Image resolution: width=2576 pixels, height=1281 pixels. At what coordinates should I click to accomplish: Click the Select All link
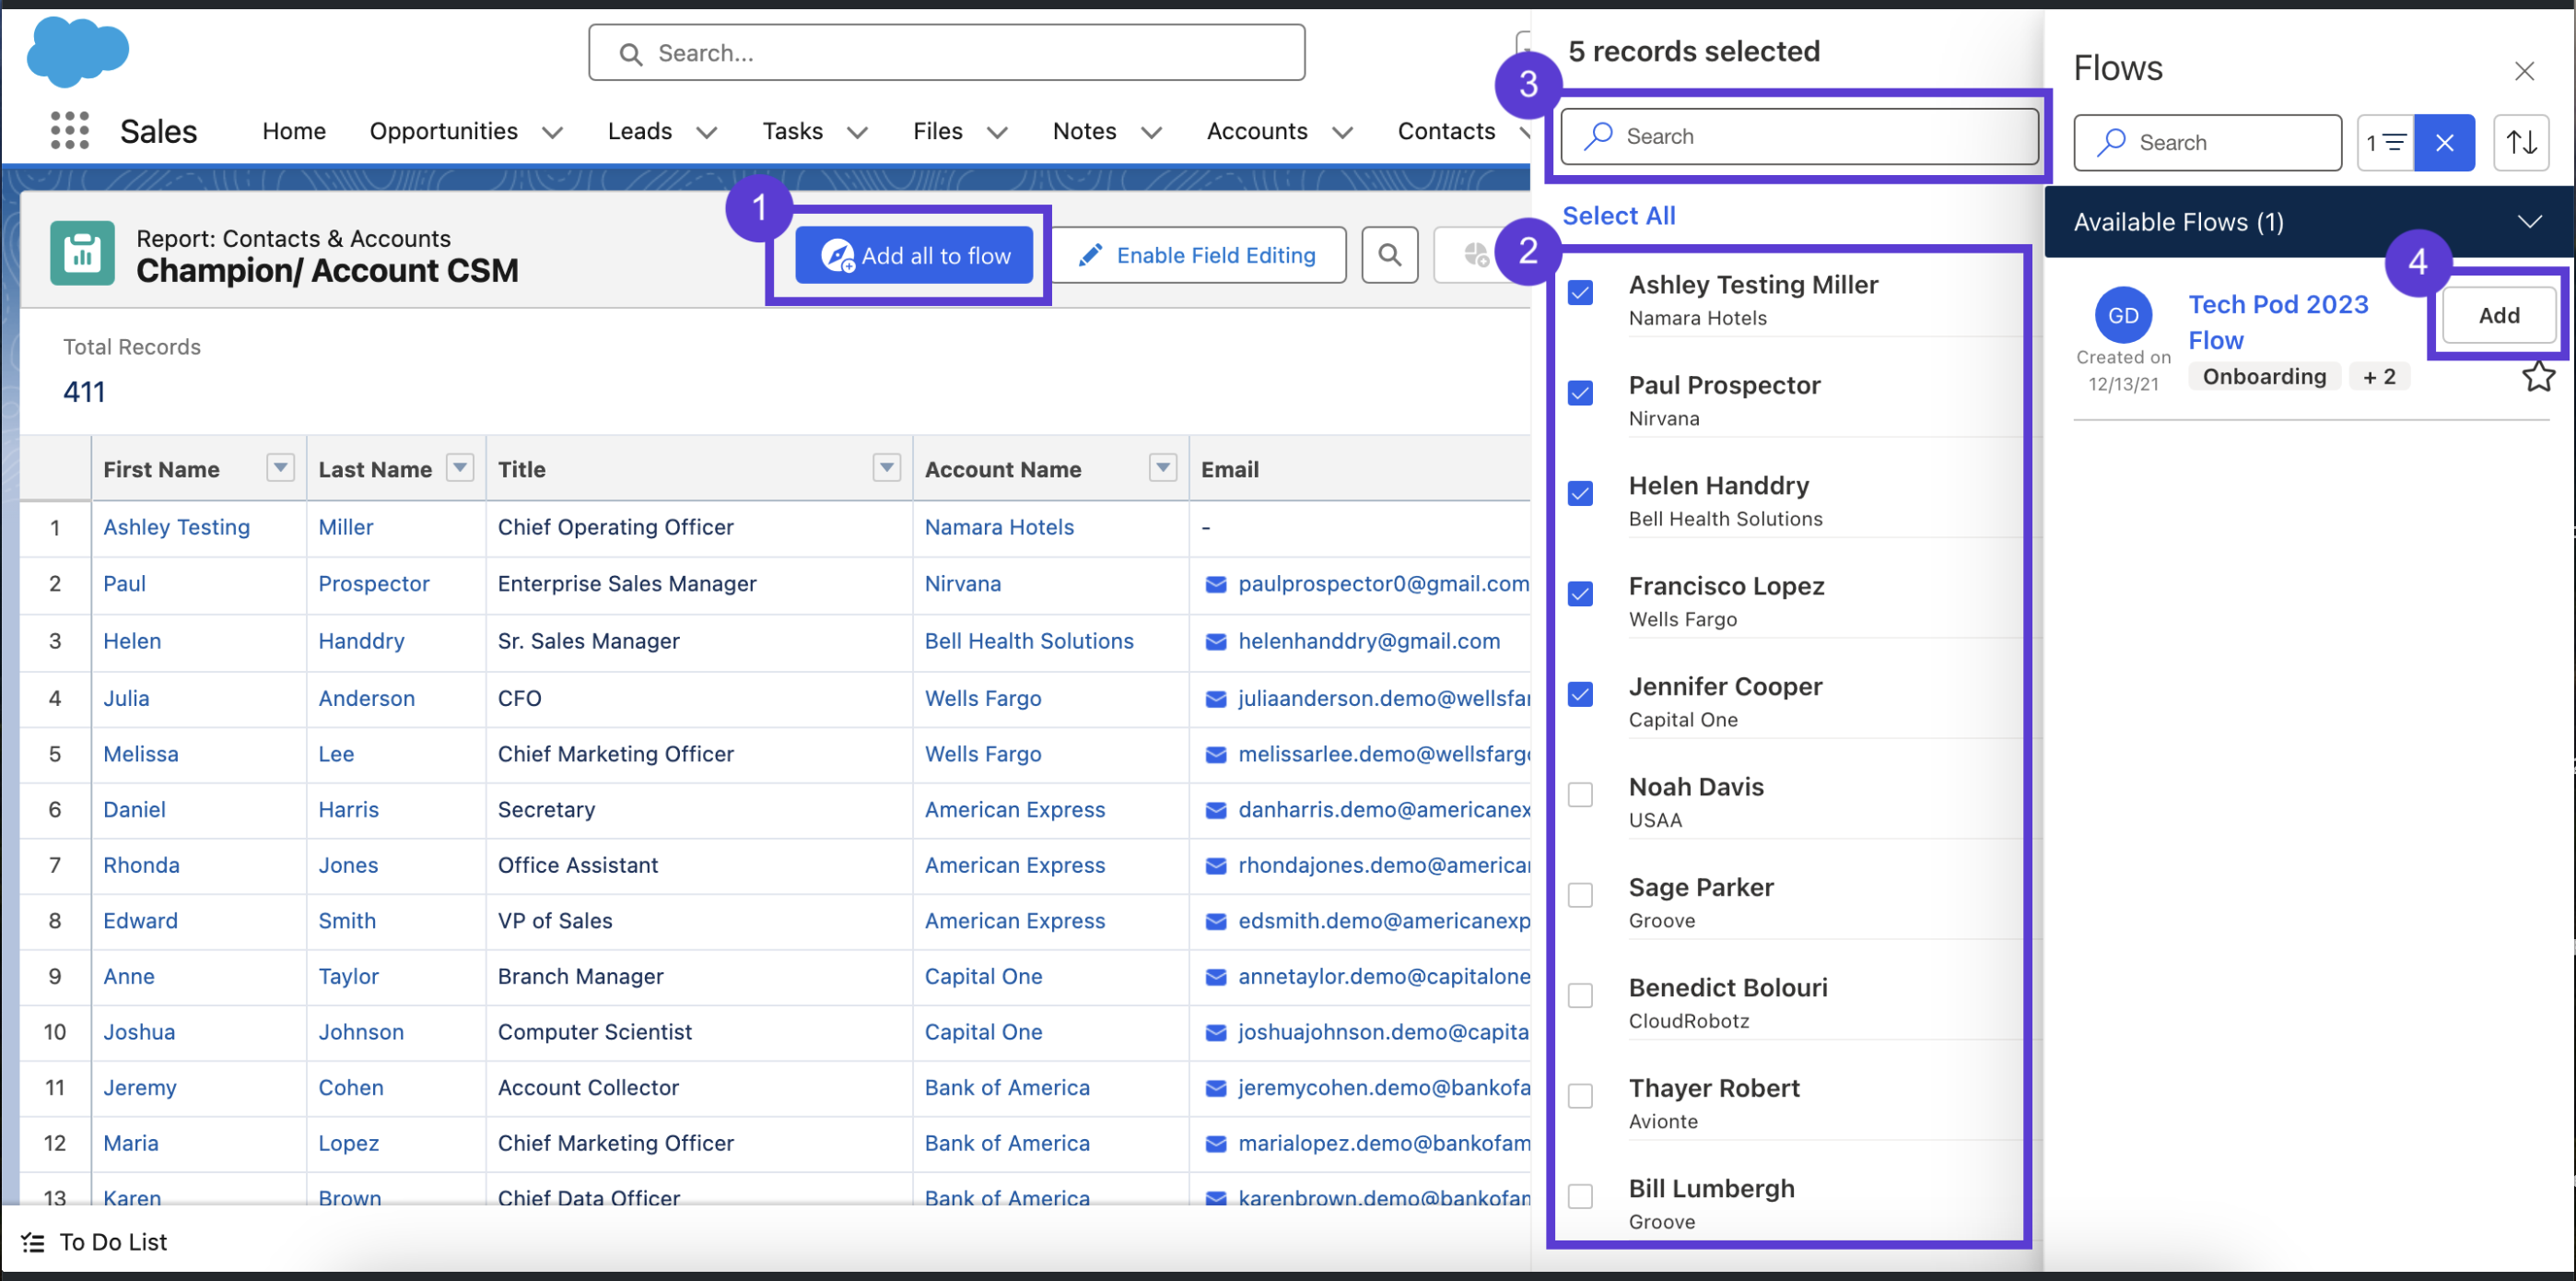tap(1619, 215)
